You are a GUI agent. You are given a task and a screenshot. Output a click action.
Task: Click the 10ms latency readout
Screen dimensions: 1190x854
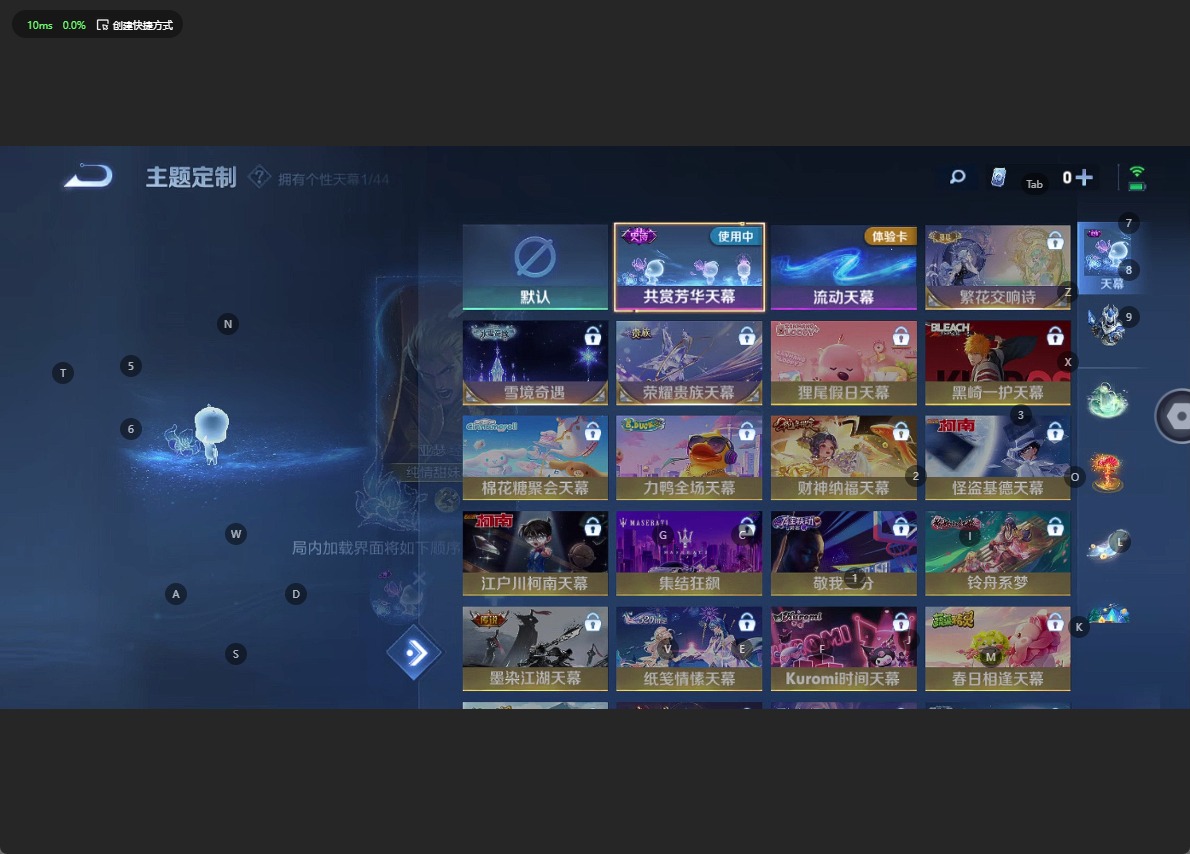[39, 25]
